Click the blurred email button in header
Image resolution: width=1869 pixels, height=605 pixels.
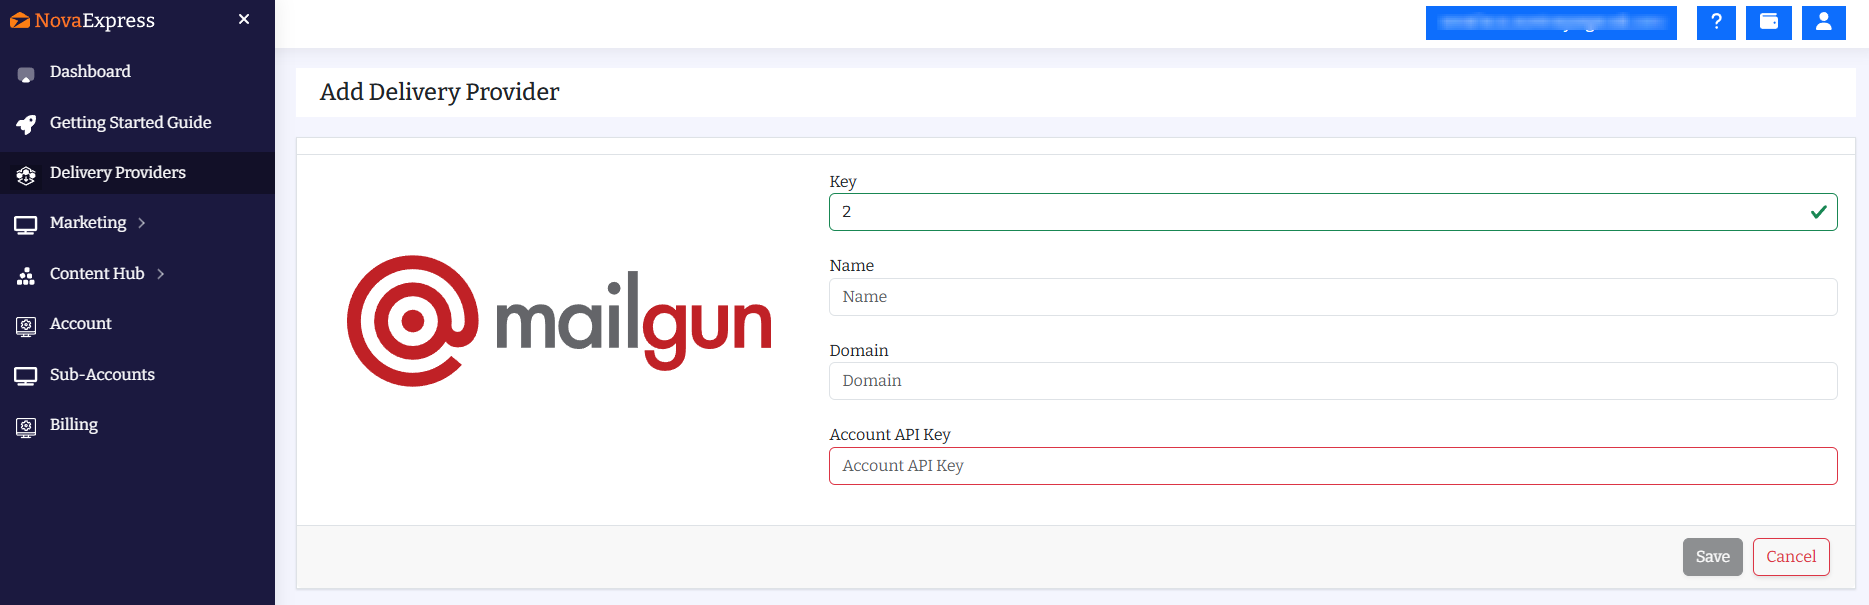pyautogui.click(x=1550, y=22)
